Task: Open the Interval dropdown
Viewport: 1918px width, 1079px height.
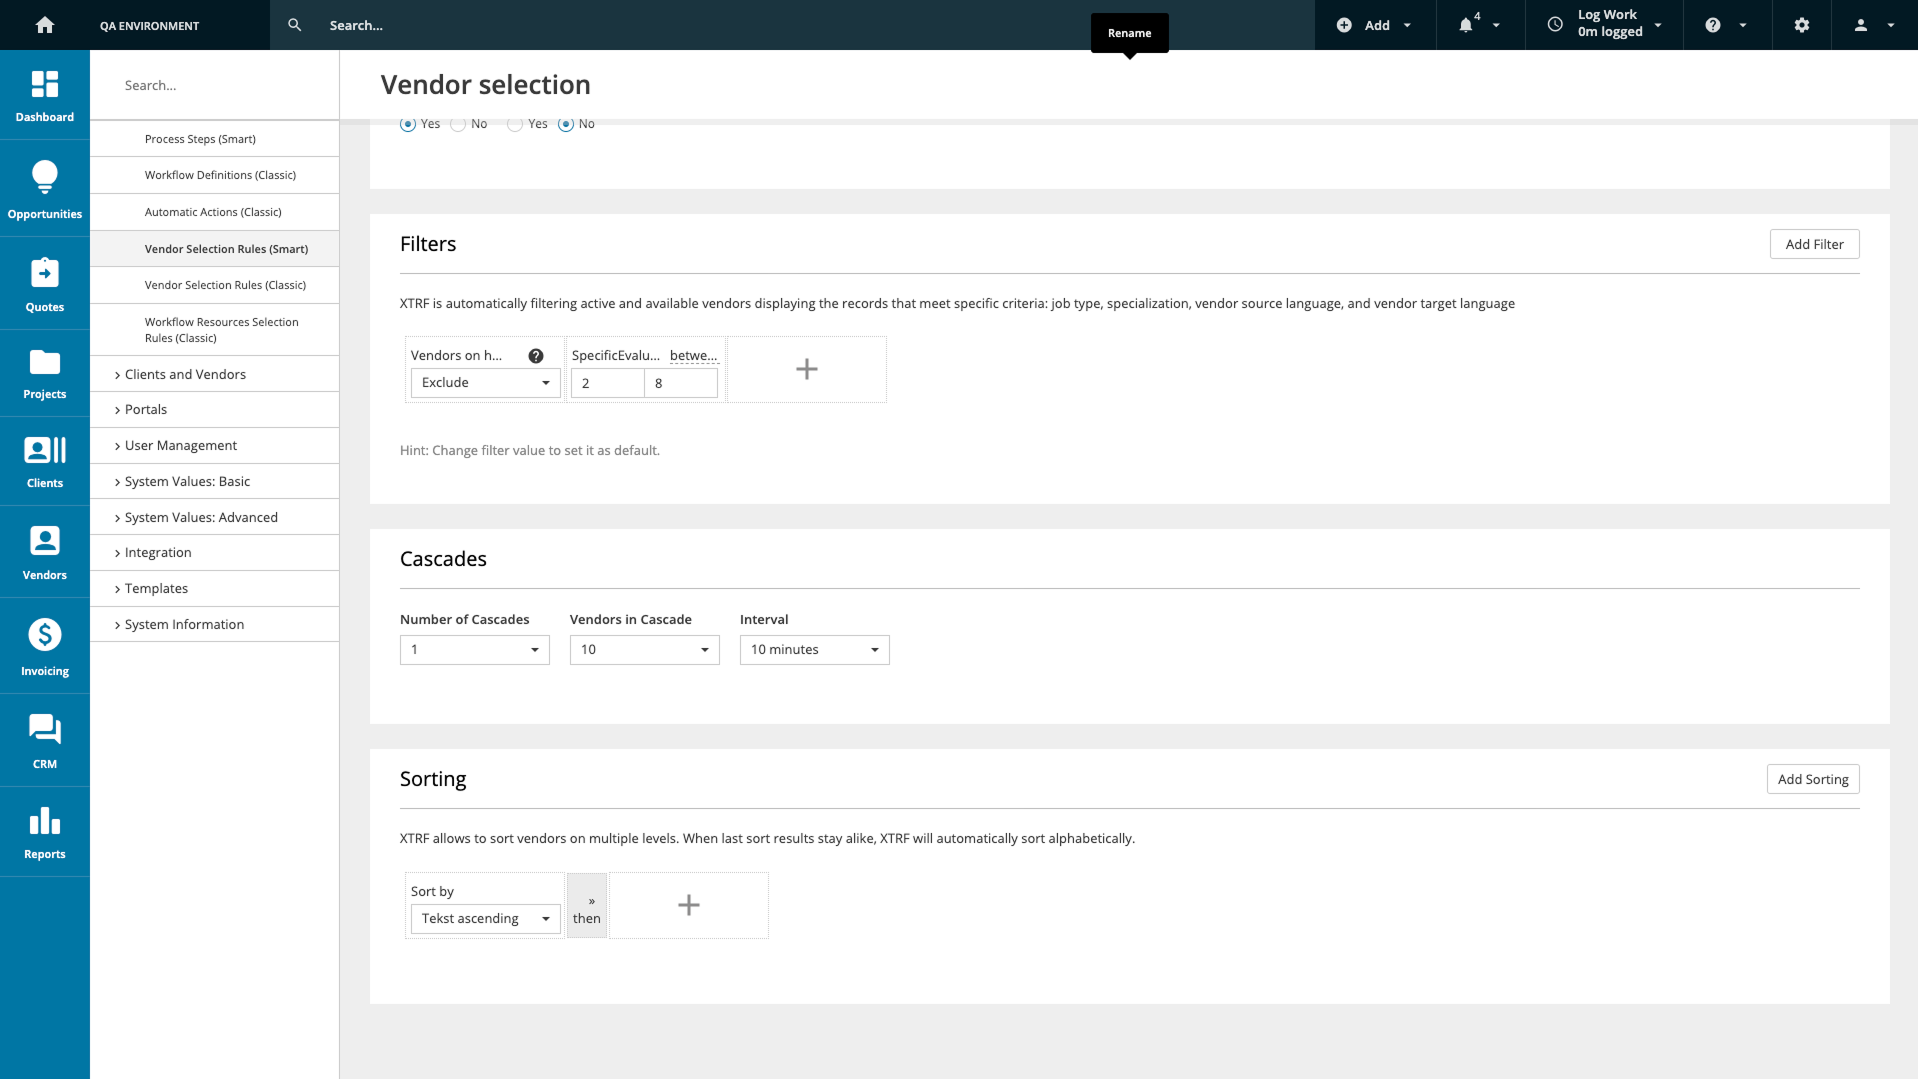Action: tap(814, 650)
